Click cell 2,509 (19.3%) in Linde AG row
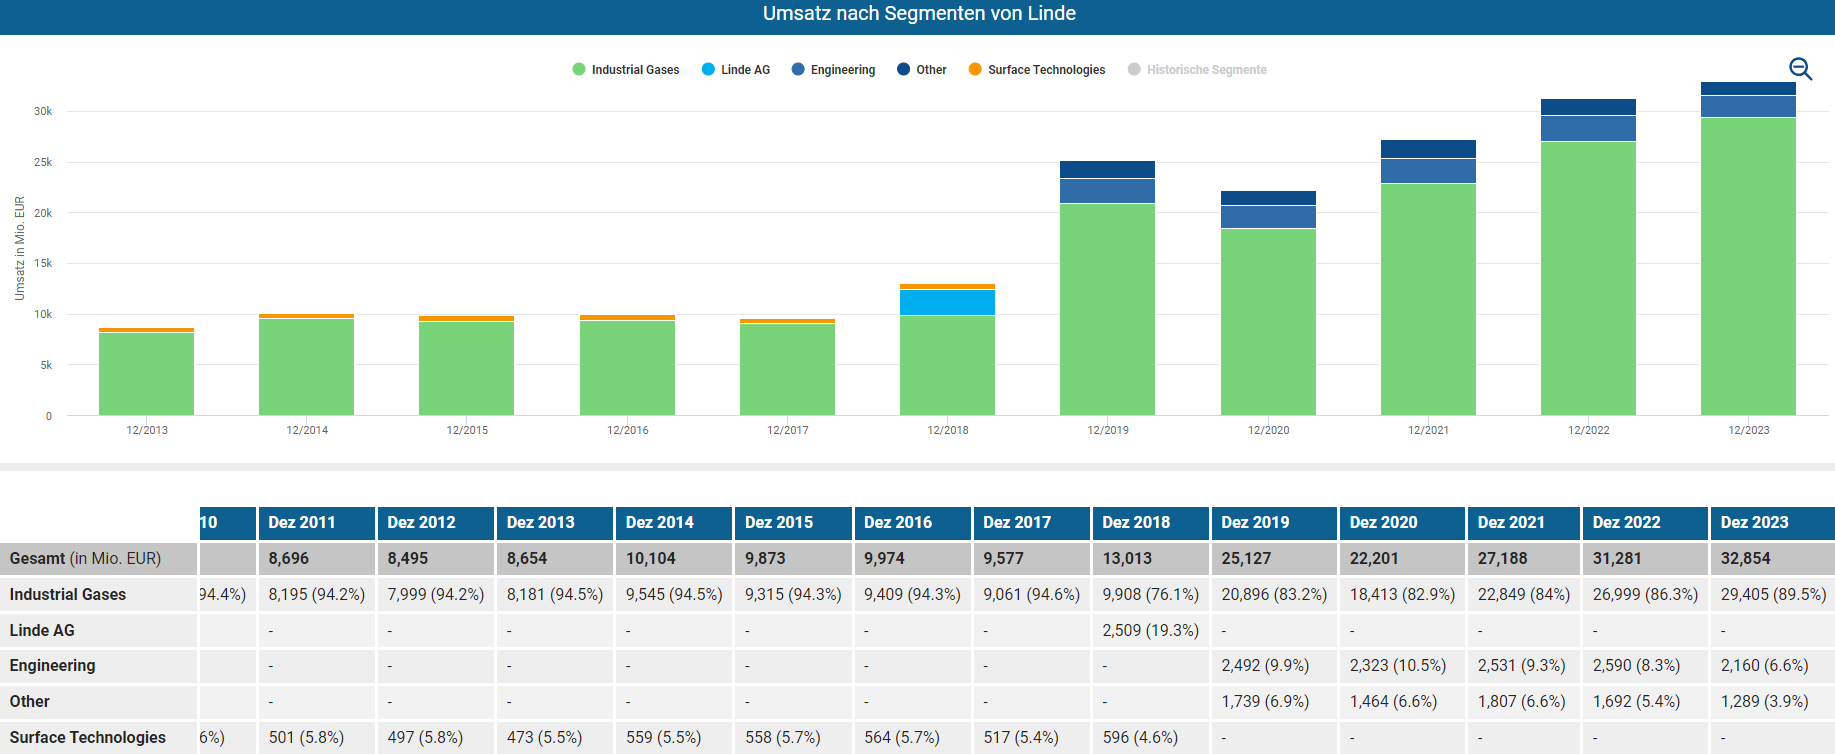This screenshot has width=1835, height=754. 1150,631
